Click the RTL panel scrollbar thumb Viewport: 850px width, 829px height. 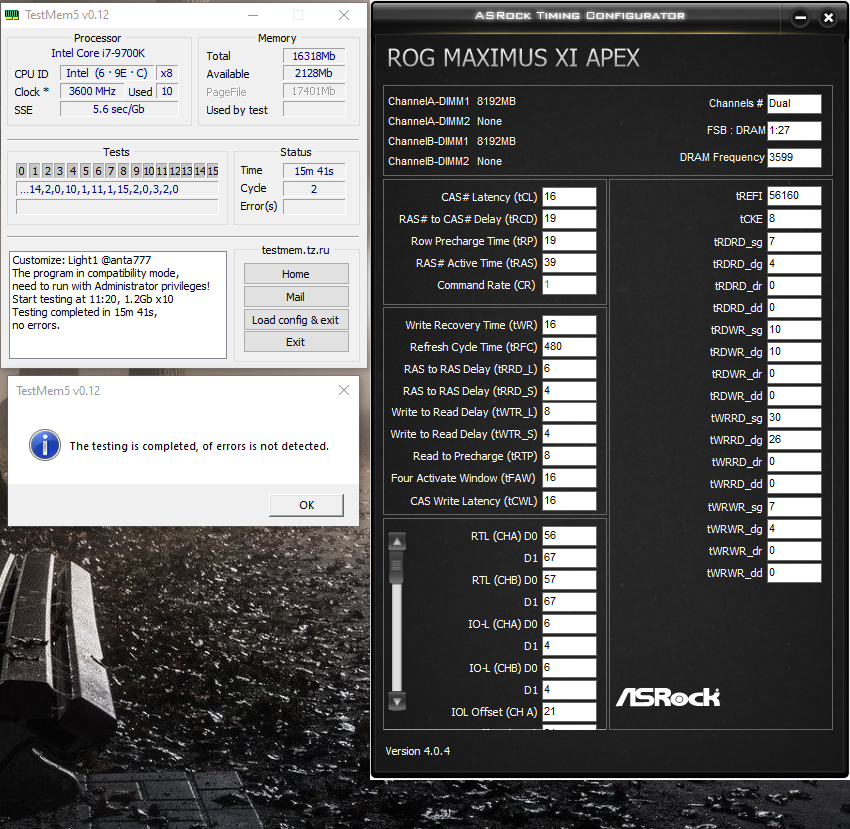397,567
